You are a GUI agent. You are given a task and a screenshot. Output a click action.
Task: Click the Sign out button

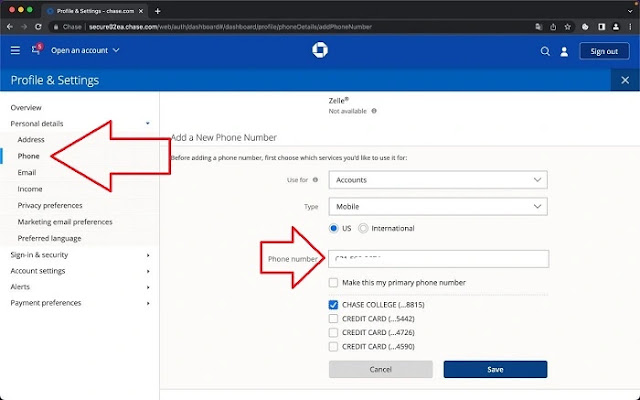(x=604, y=51)
